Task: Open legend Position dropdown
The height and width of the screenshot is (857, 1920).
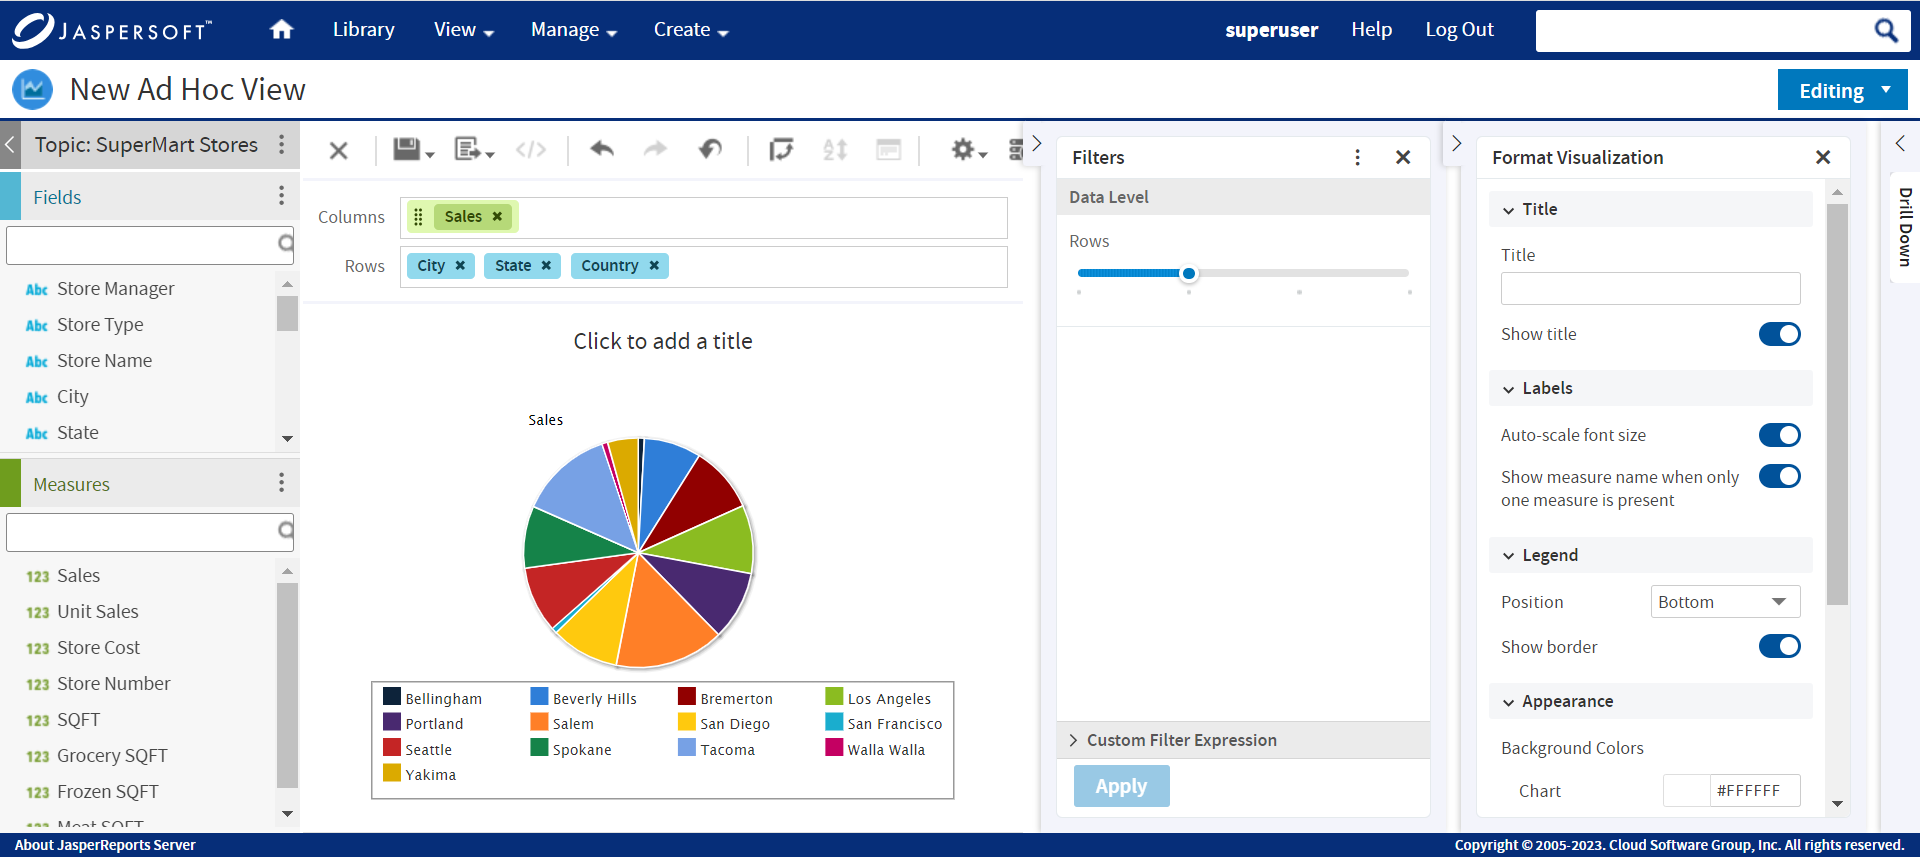Action: click(x=1725, y=602)
